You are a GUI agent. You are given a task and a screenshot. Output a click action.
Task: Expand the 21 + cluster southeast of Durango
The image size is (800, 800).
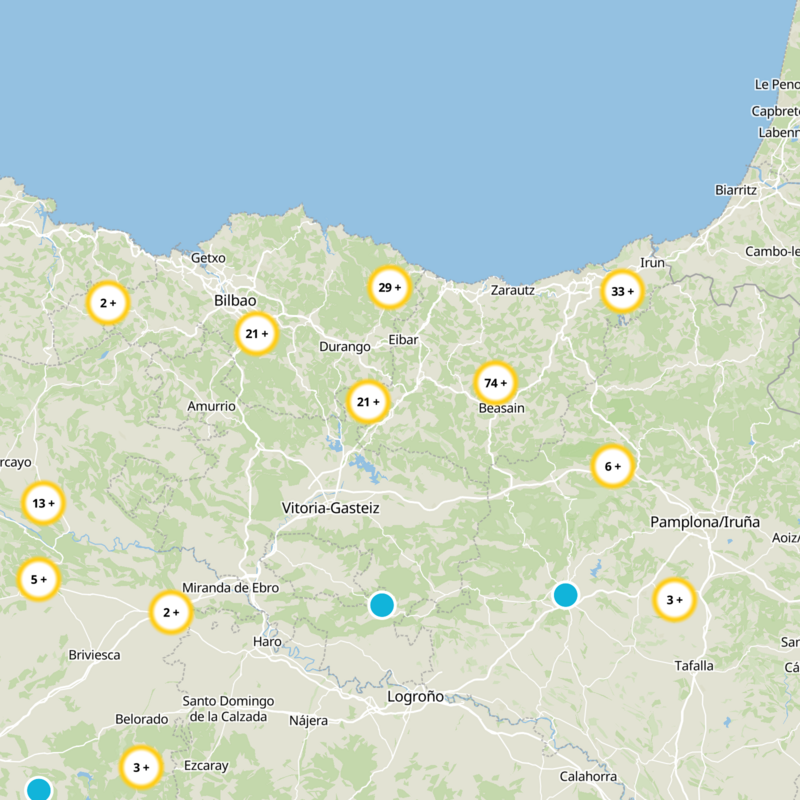(x=368, y=402)
